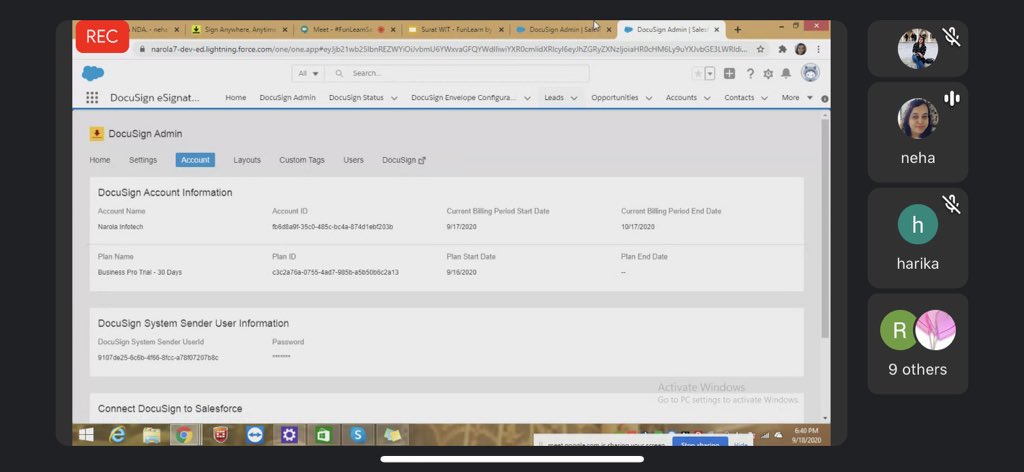Open the notifications bell

click(786, 74)
